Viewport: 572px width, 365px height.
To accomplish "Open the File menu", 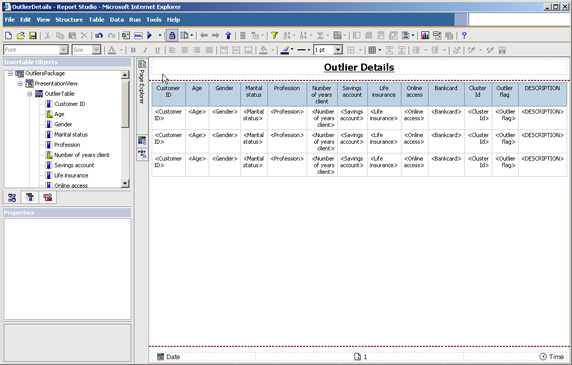I will (x=9, y=20).
